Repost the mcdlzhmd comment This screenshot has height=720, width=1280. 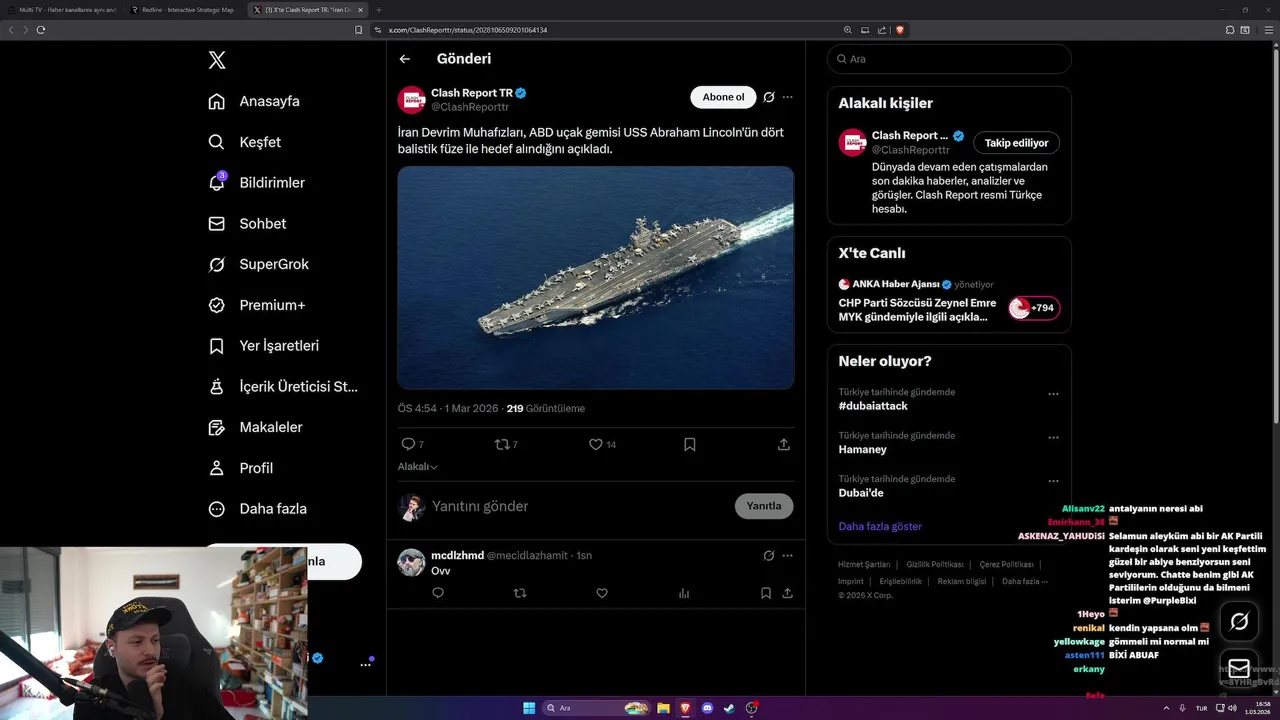click(x=520, y=593)
